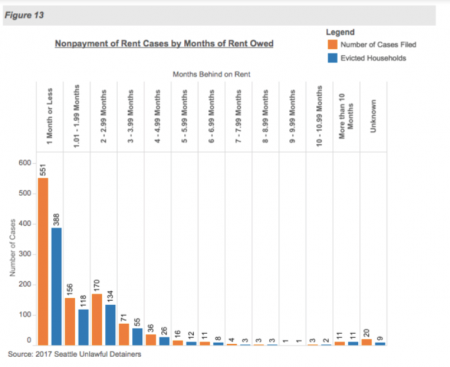This screenshot has width=450, height=367.
Task: Click the blue bar labeled 388
Action: tap(56, 286)
